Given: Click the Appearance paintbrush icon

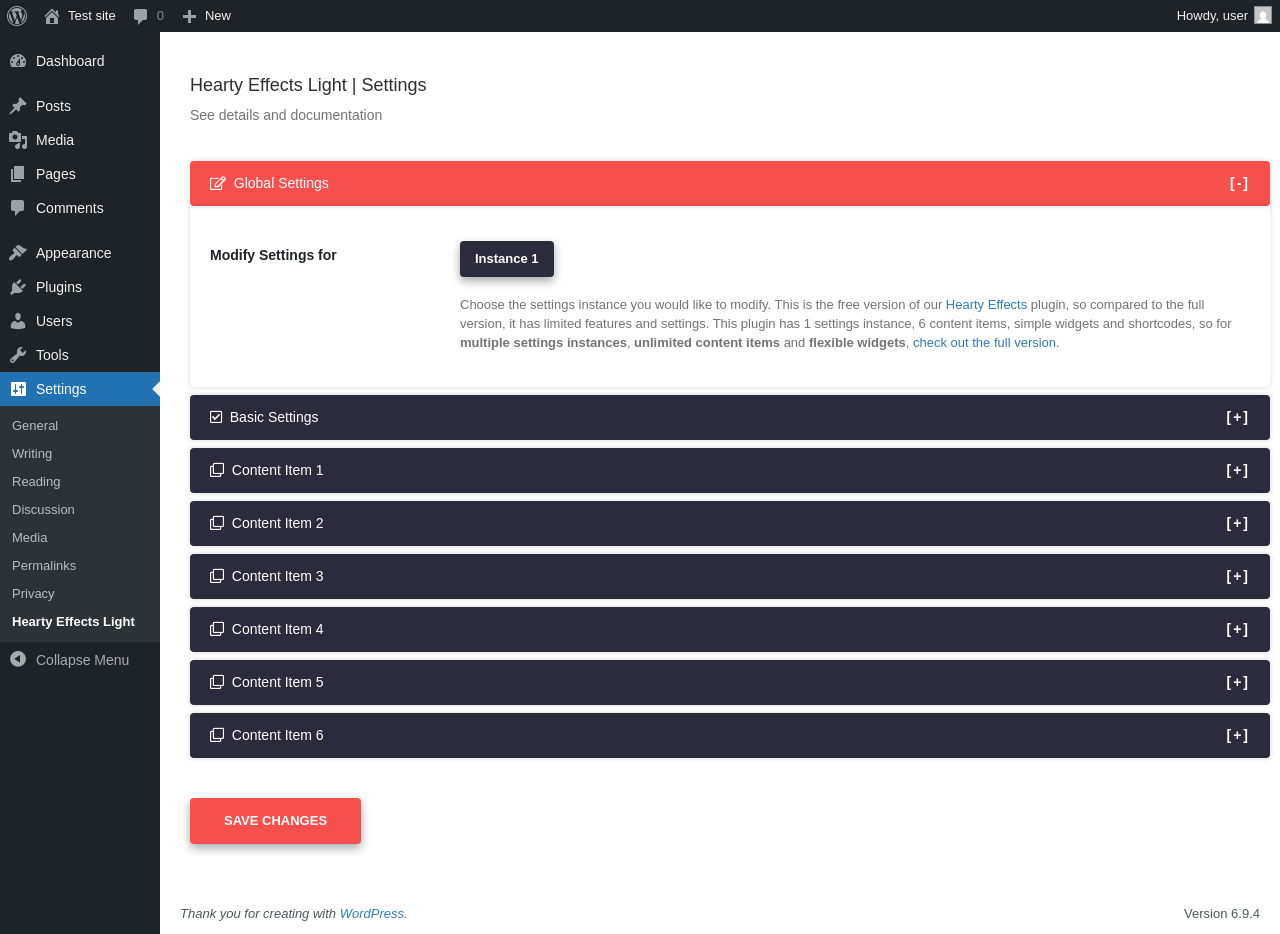Looking at the screenshot, I should coord(18,253).
